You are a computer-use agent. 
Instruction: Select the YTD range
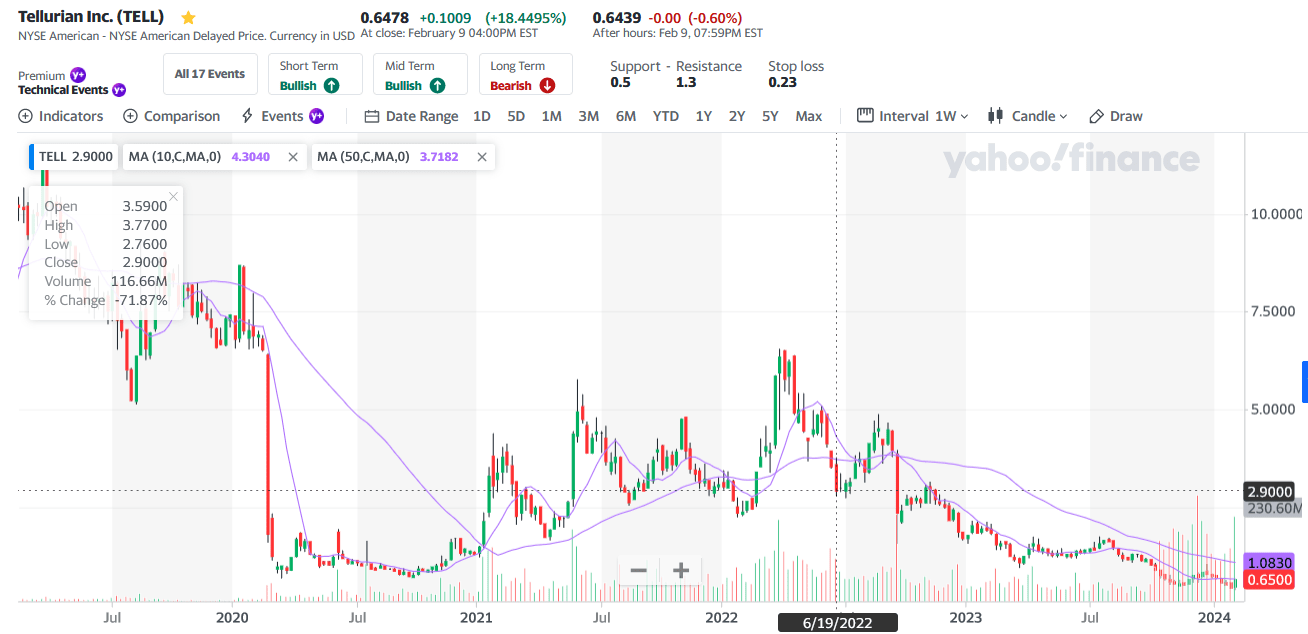tap(666, 116)
